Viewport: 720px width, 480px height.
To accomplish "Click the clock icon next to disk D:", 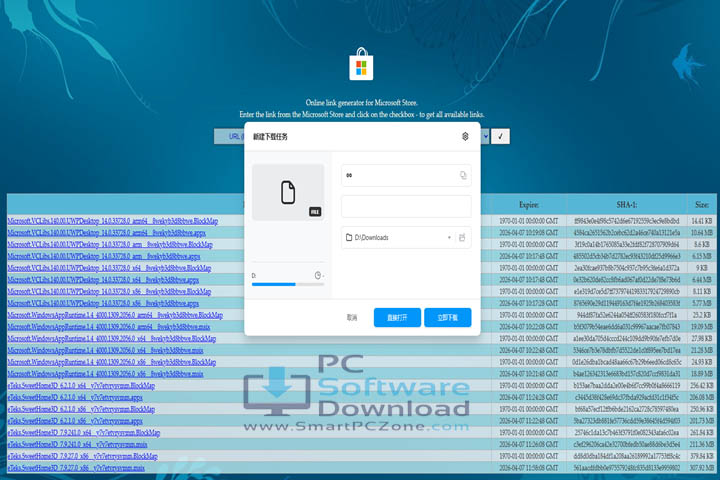I will pos(318,275).
